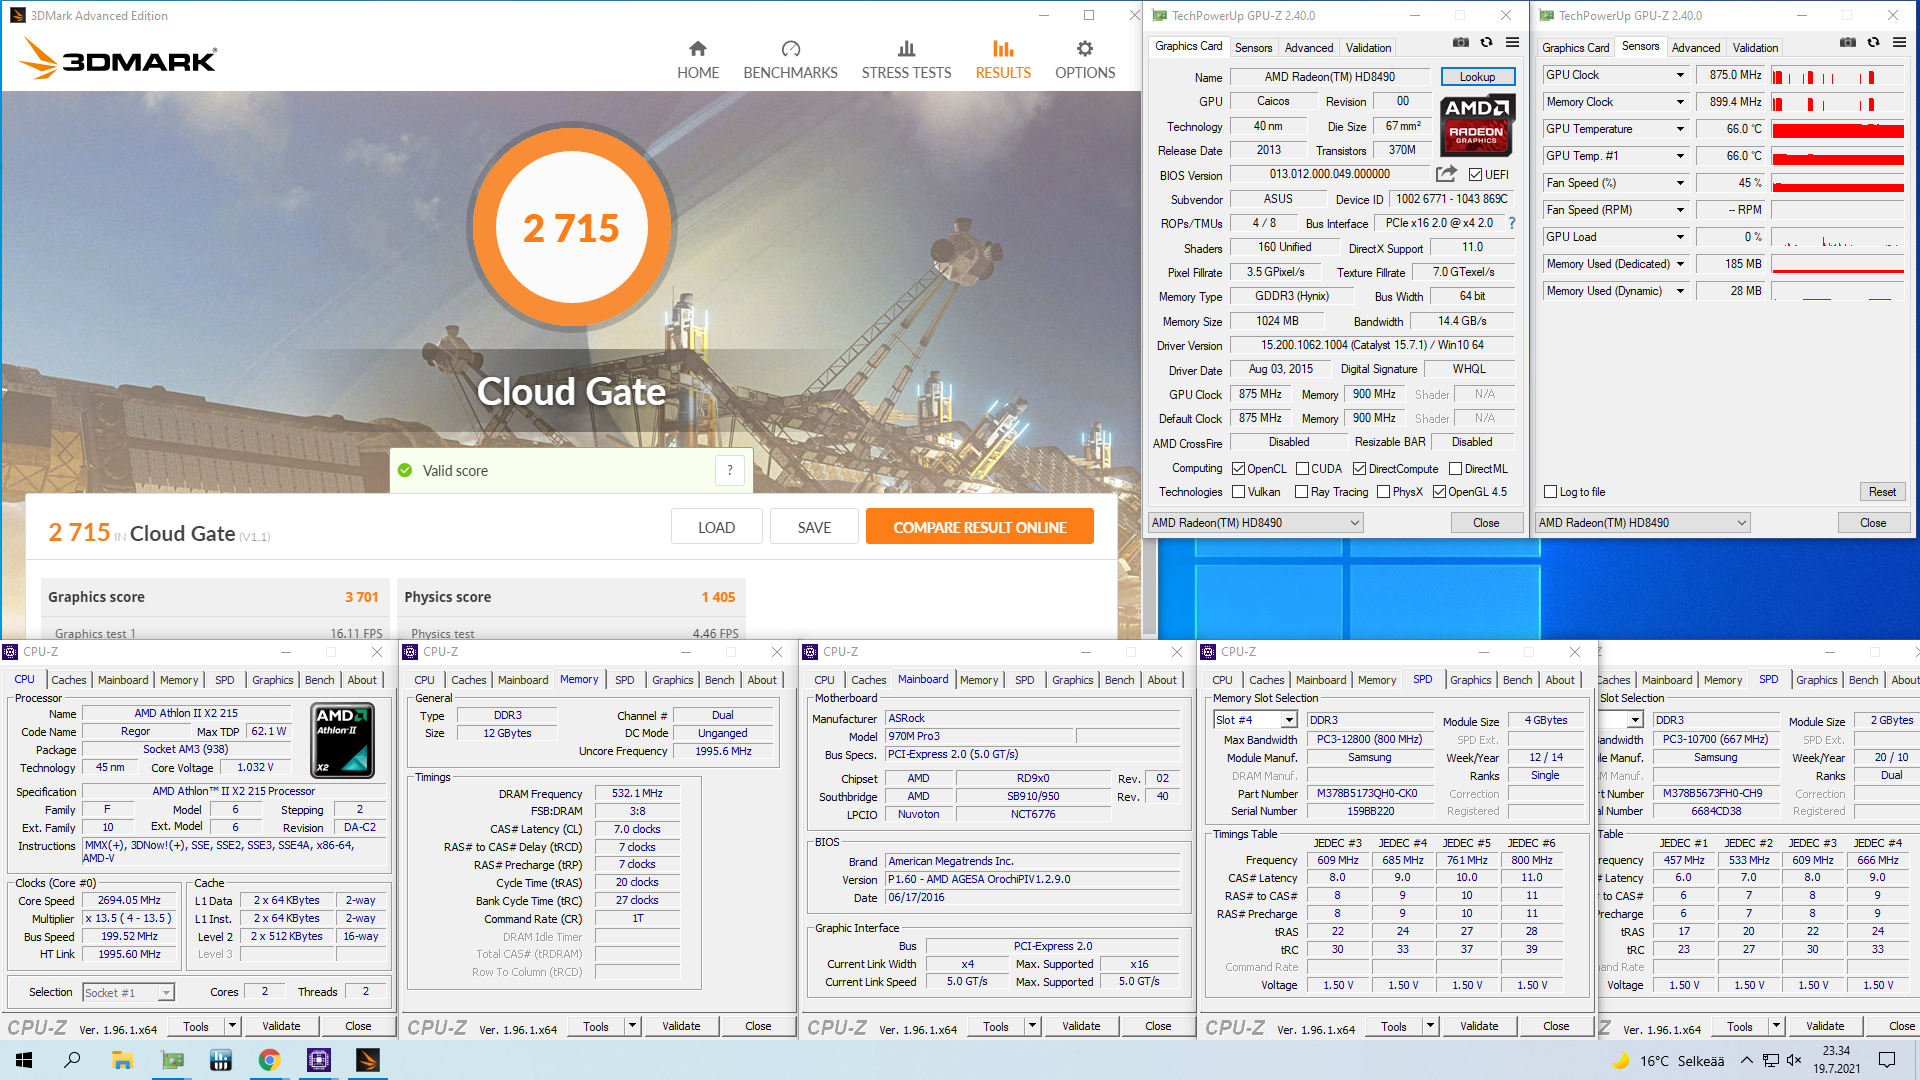The height and width of the screenshot is (1080, 1920).
Task: Click the GPU Clock red sensor graph
Action: click(1837, 75)
